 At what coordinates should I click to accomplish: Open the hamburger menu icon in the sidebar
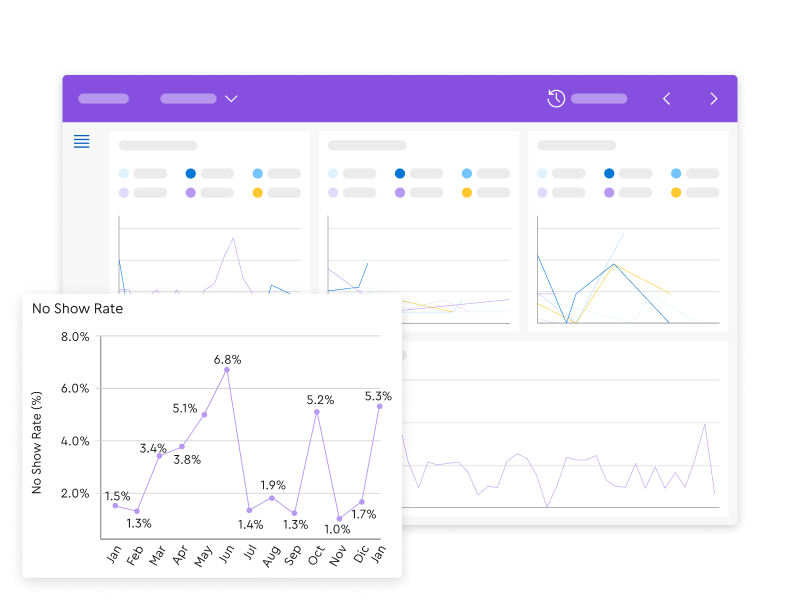(82, 141)
